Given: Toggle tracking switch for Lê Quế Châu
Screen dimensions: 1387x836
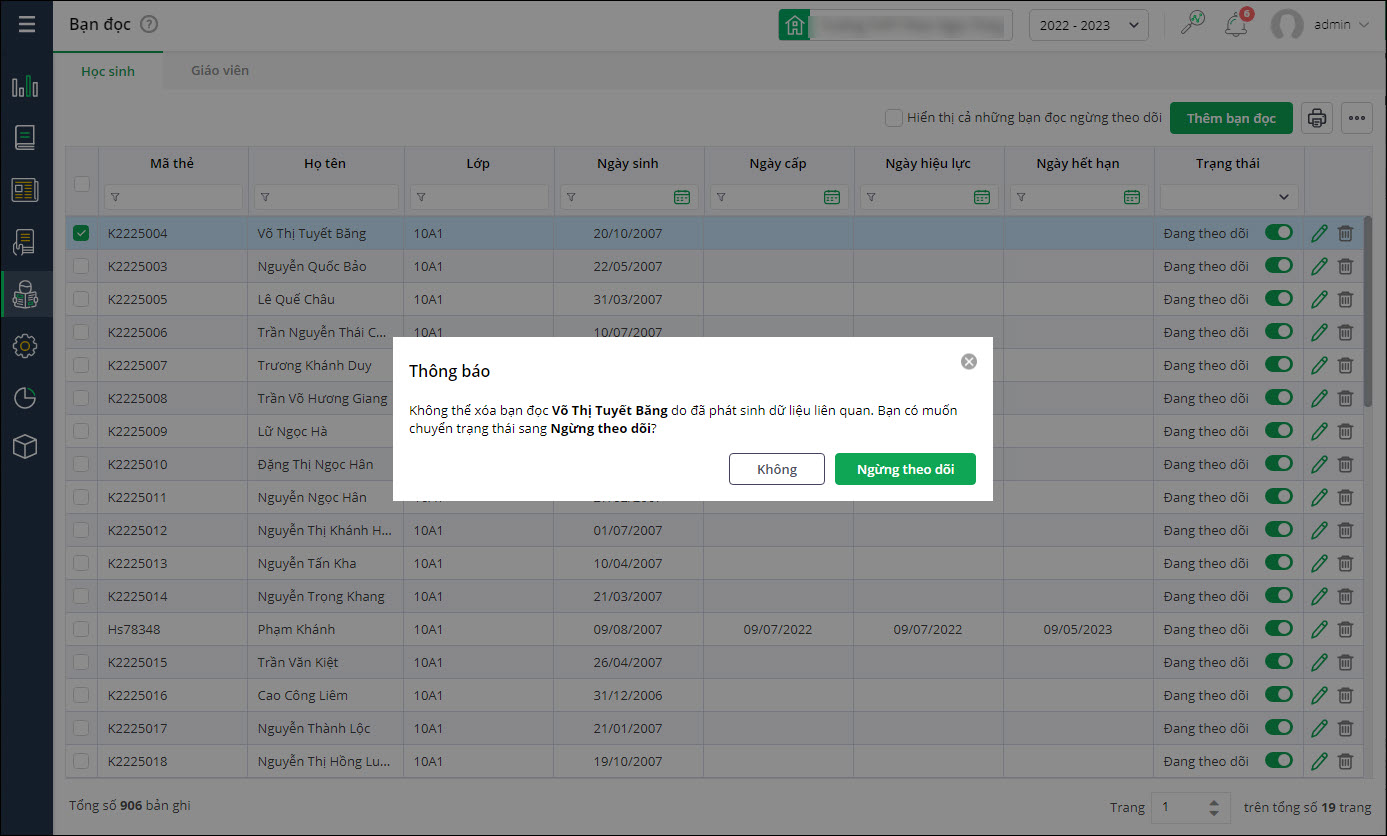Looking at the screenshot, I should [x=1278, y=299].
